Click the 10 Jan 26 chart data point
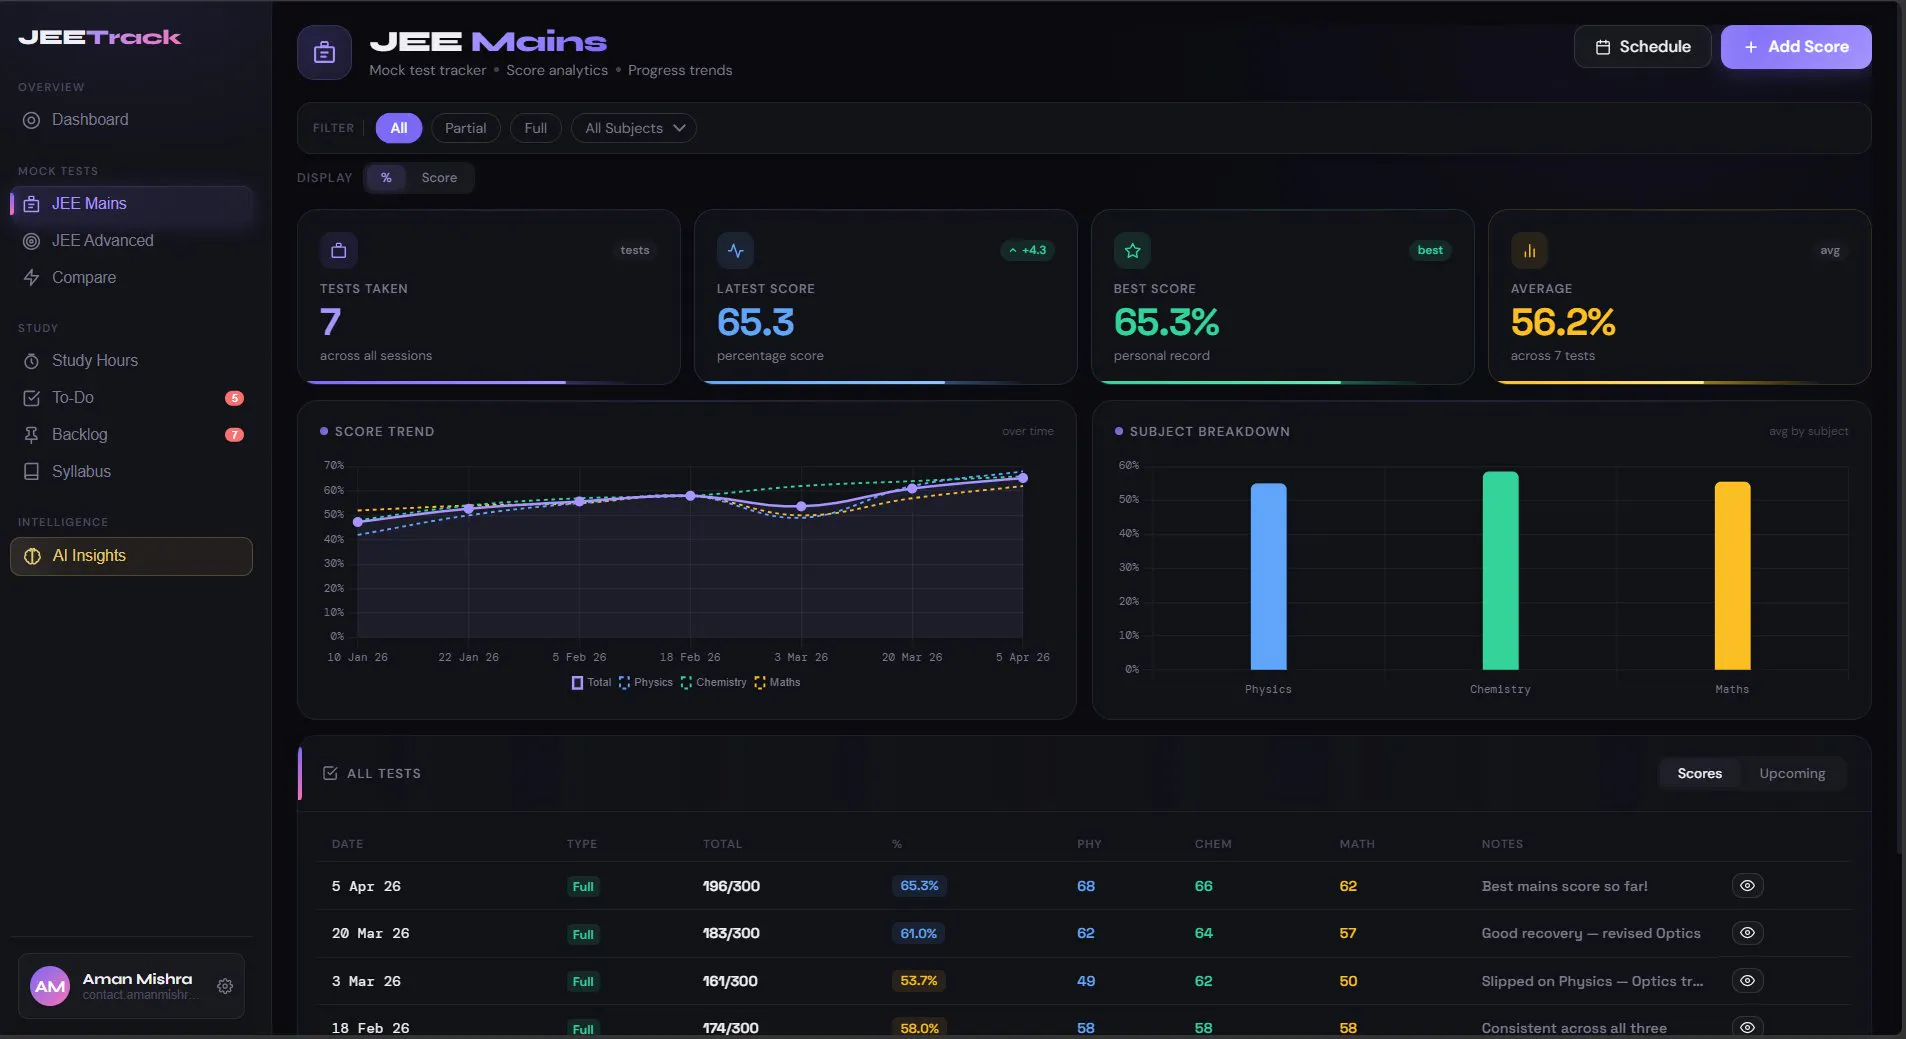Viewport: 1906px width, 1039px height. 358,522
